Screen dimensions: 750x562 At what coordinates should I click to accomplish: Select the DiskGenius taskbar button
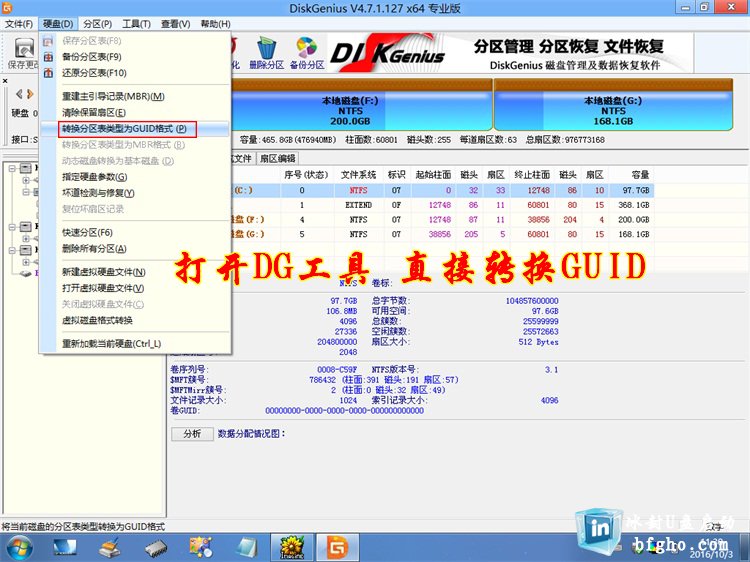tap(337, 548)
